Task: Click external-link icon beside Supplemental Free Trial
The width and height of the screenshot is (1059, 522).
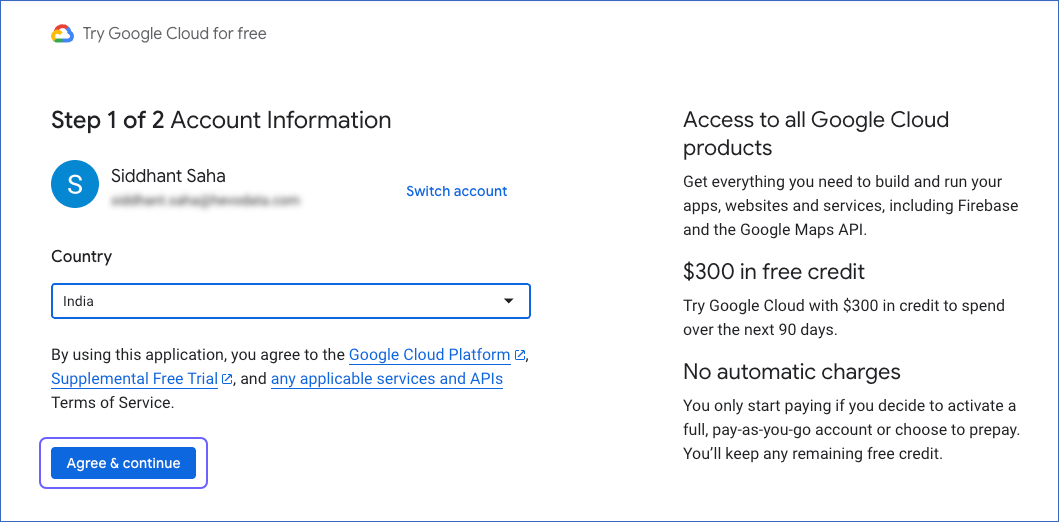Action: click(227, 380)
